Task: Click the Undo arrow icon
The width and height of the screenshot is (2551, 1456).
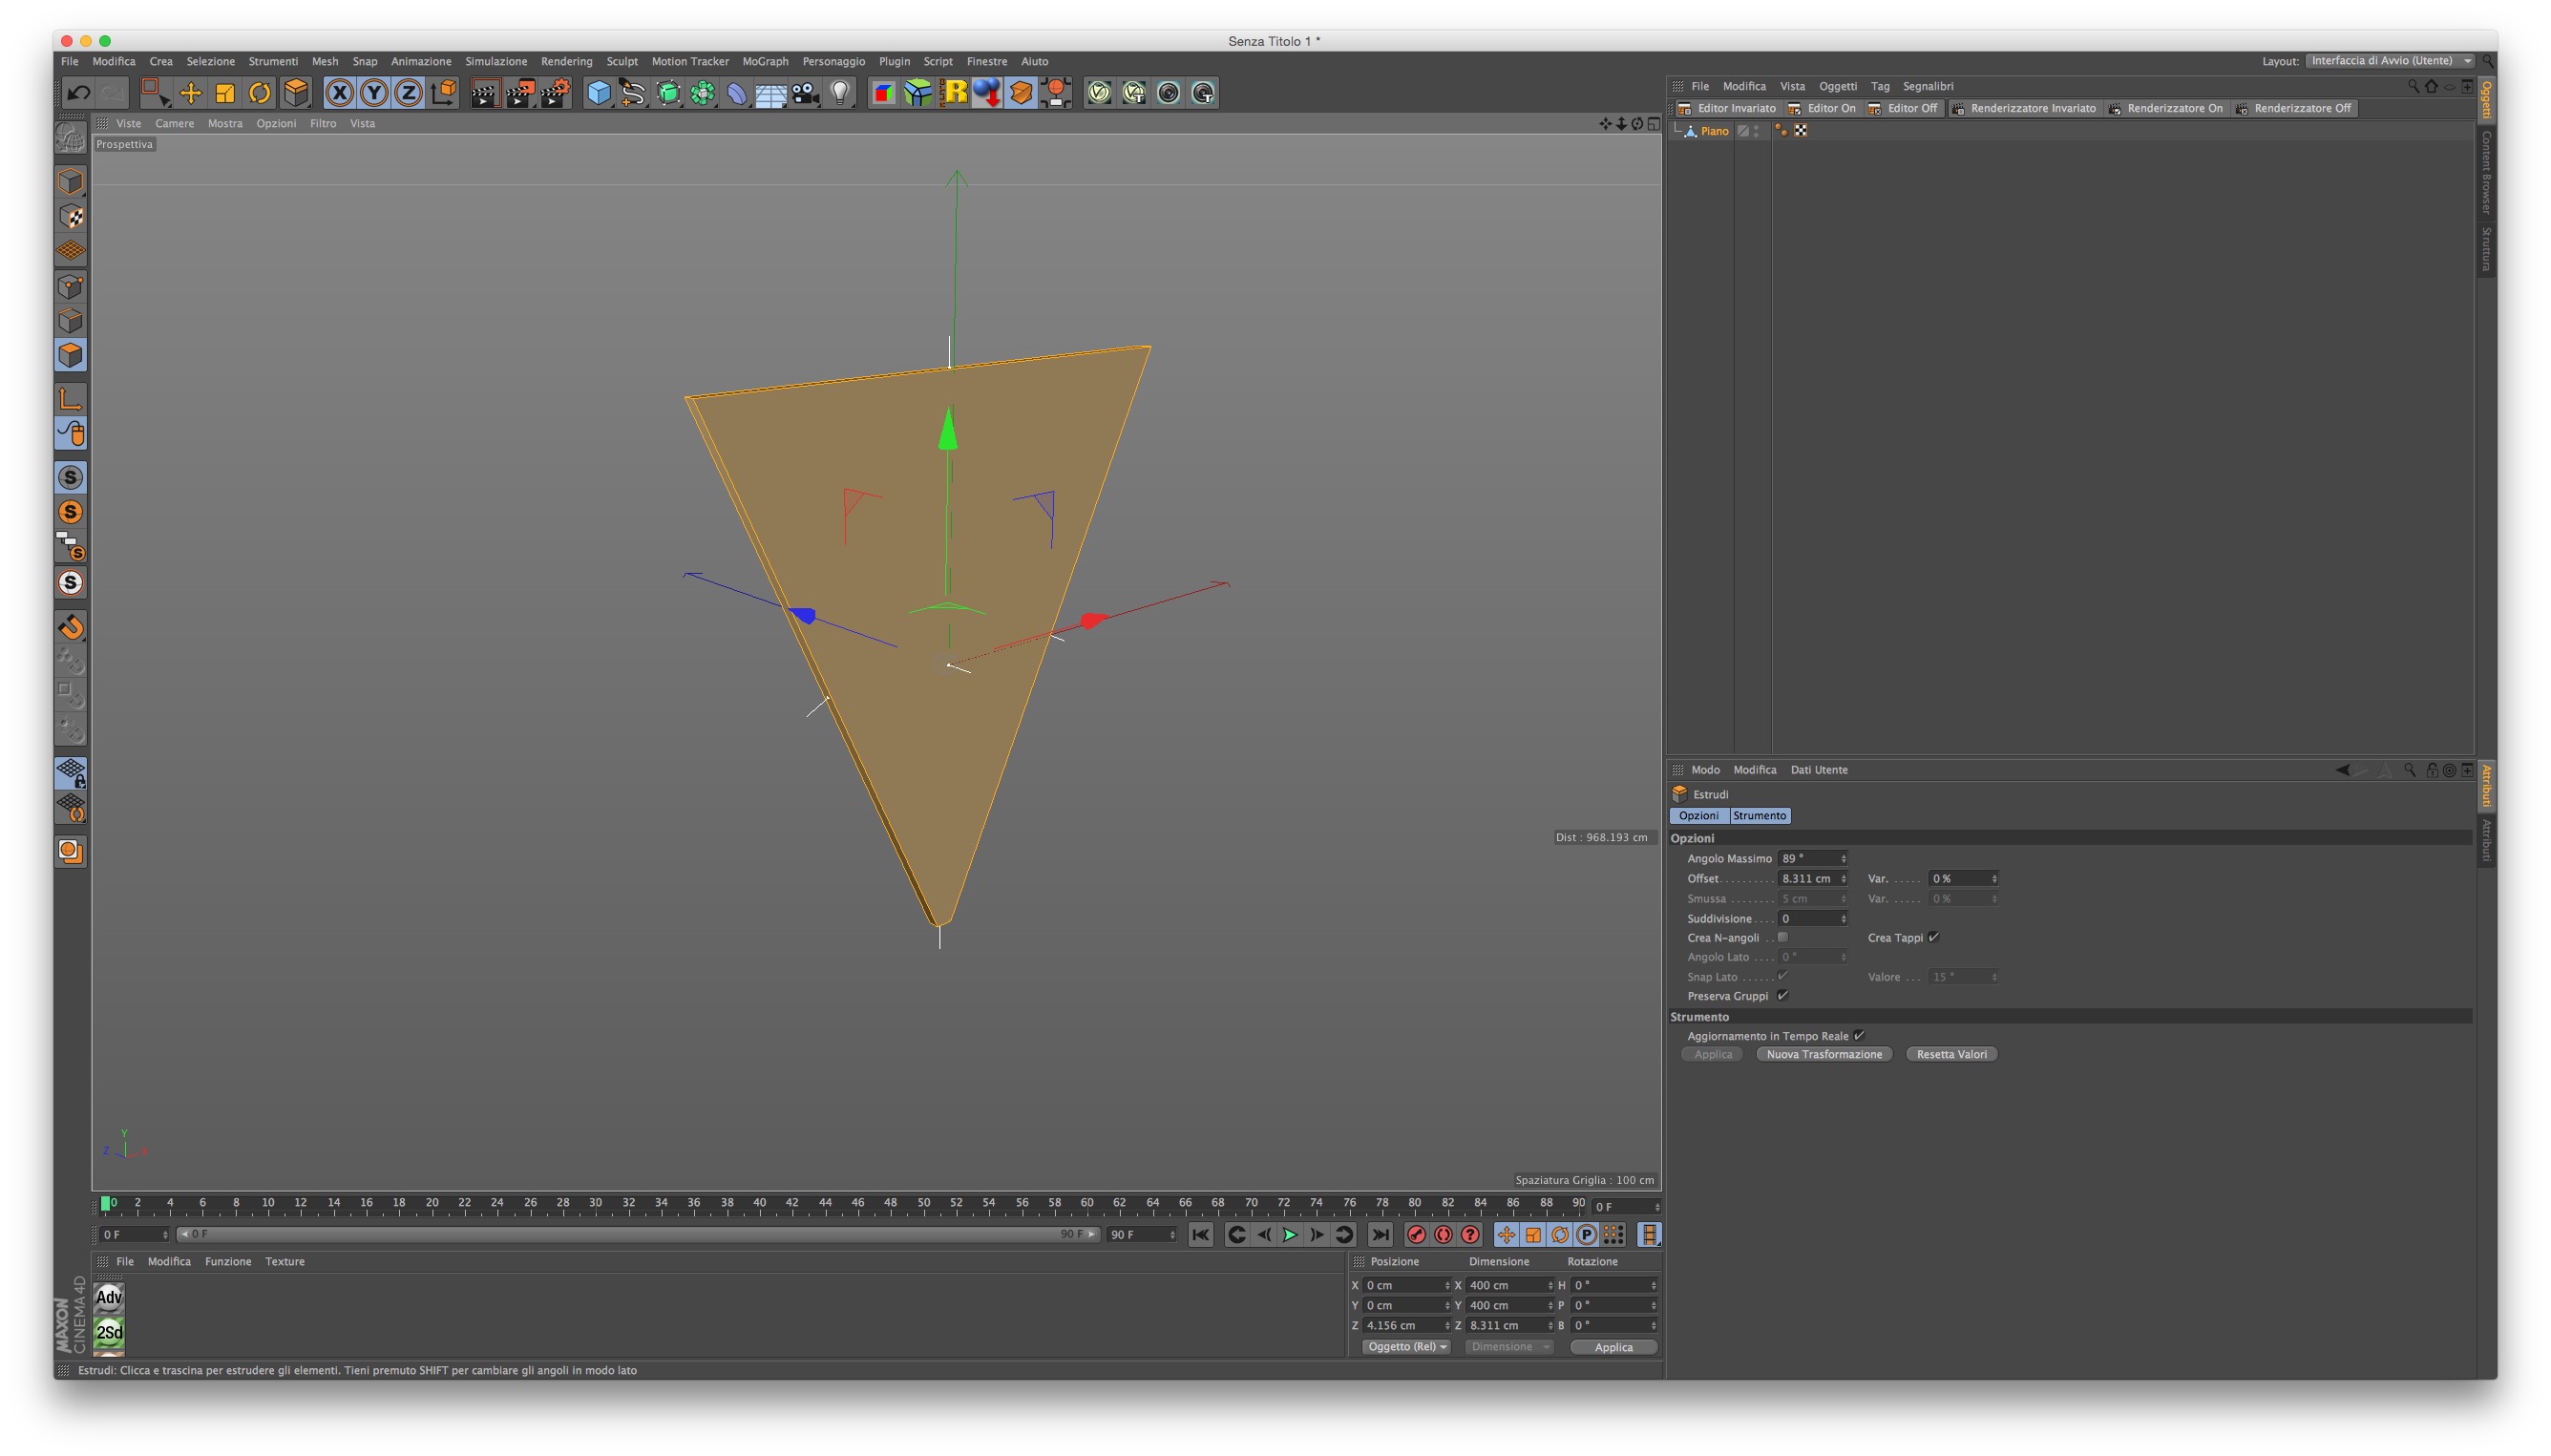Action: [78, 93]
